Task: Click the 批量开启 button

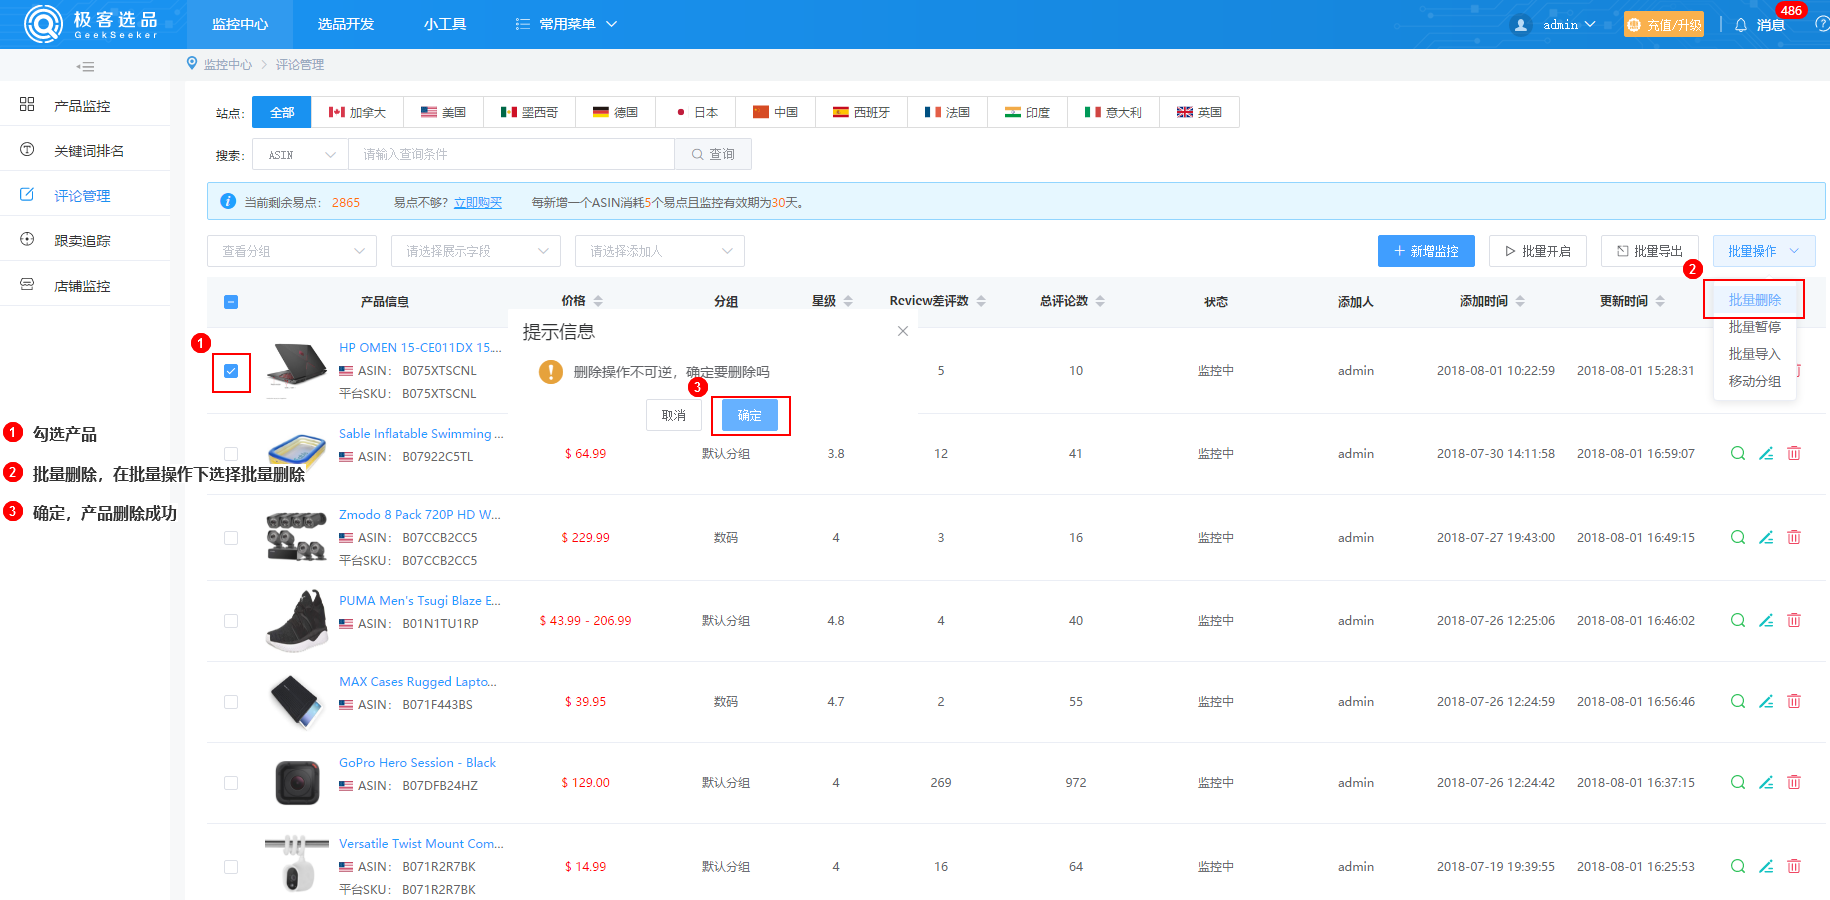Action: [1538, 251]
